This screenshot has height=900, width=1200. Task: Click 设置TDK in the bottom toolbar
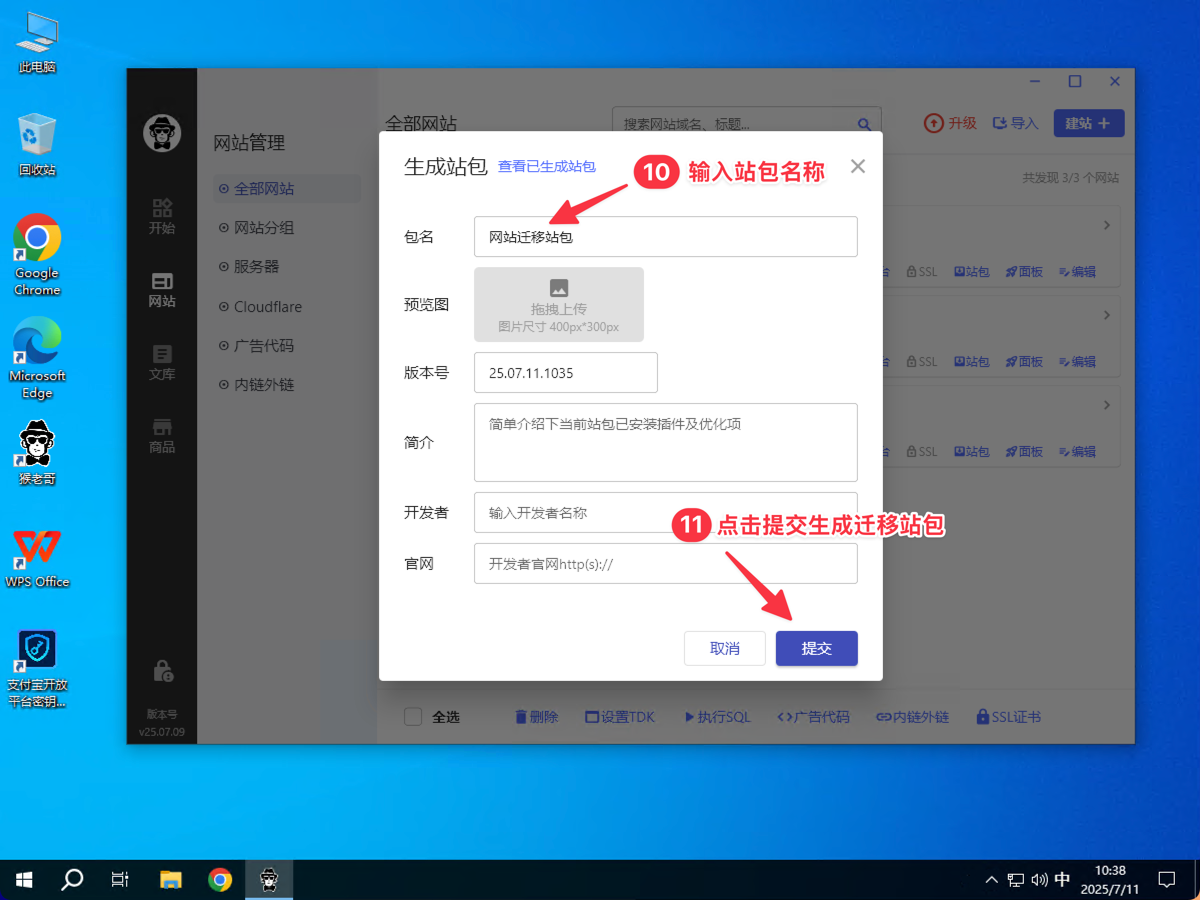620,717
